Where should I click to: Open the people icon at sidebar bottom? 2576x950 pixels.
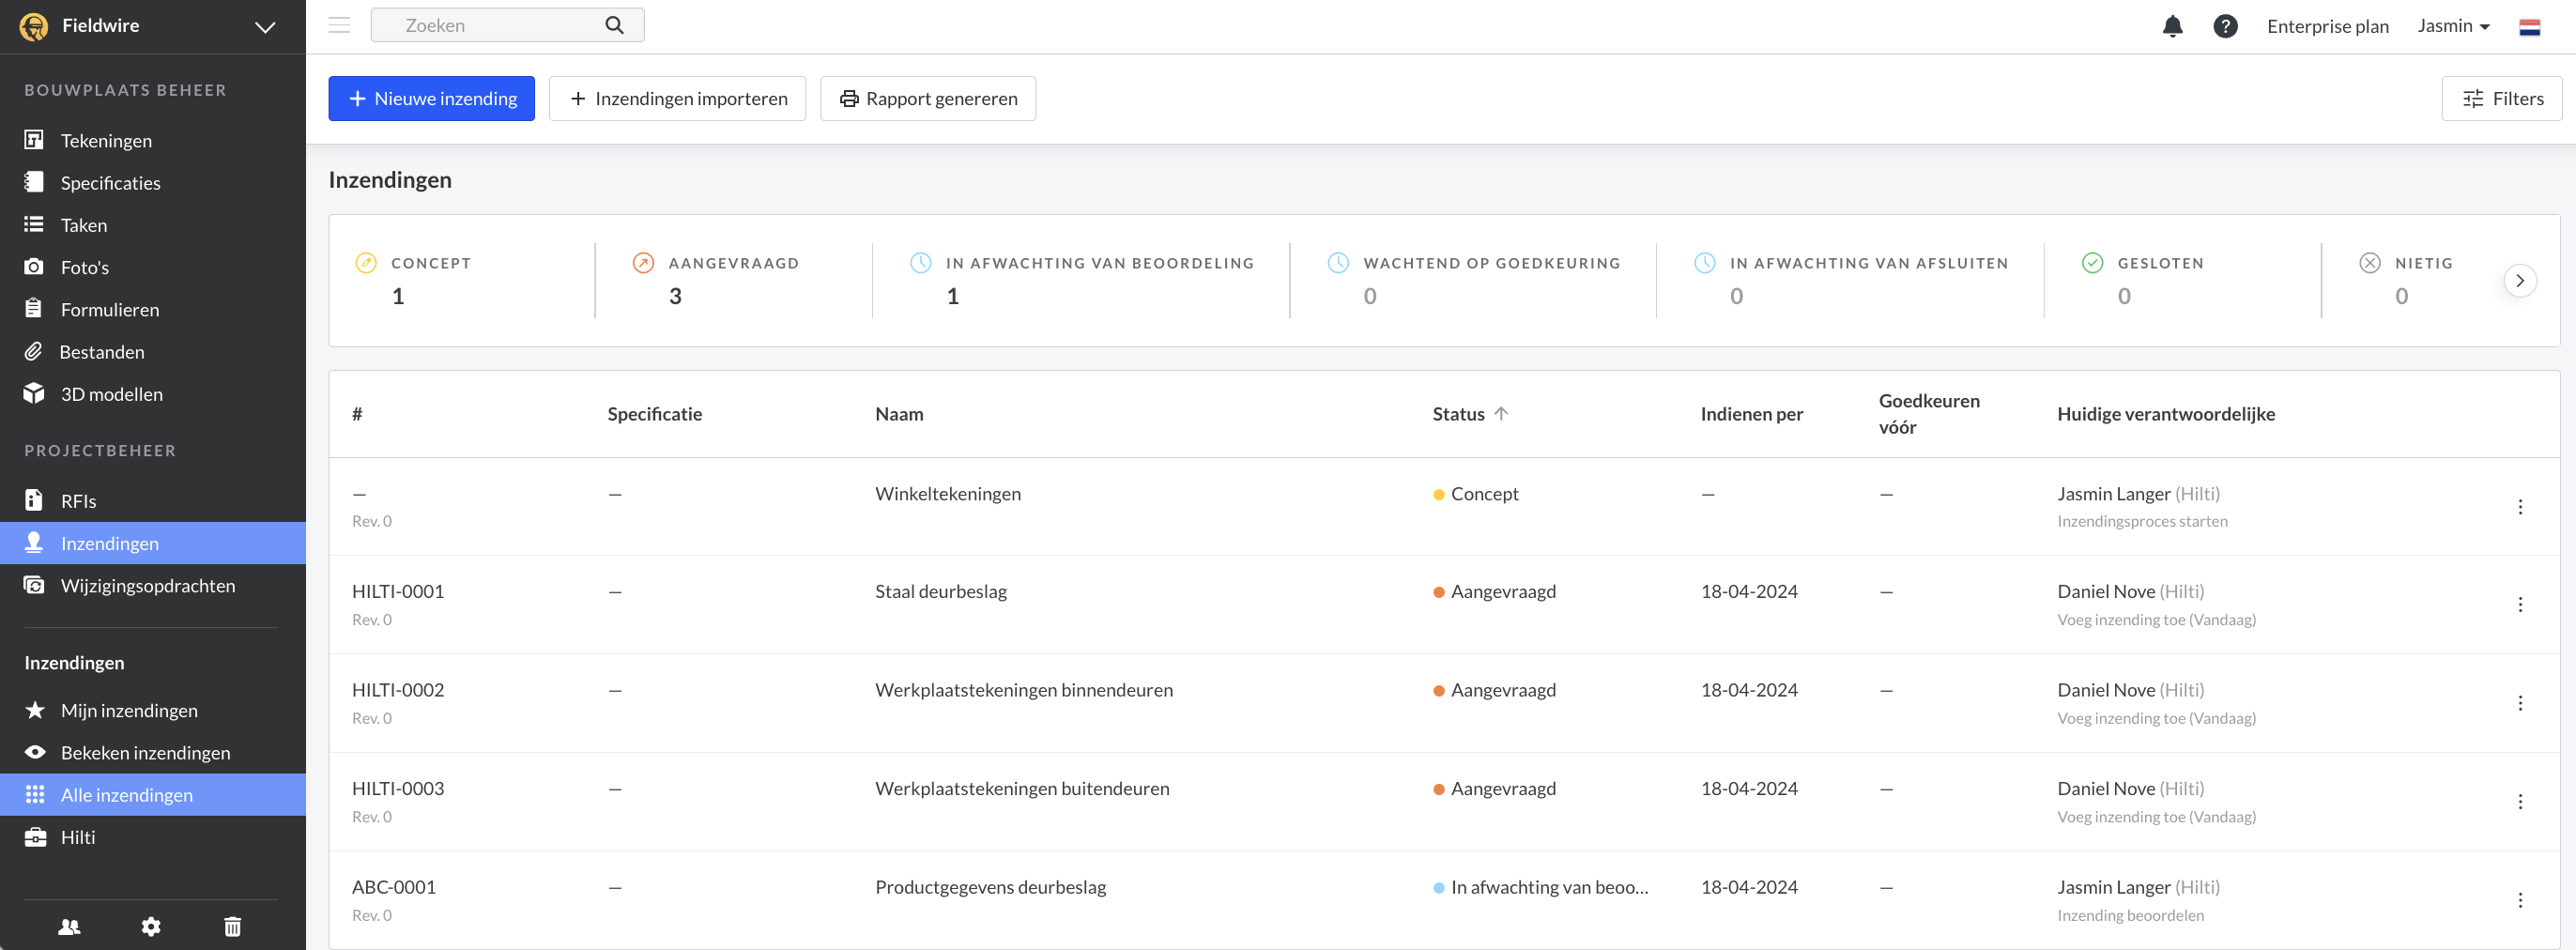pyautogui.click(x=69, y=926)
